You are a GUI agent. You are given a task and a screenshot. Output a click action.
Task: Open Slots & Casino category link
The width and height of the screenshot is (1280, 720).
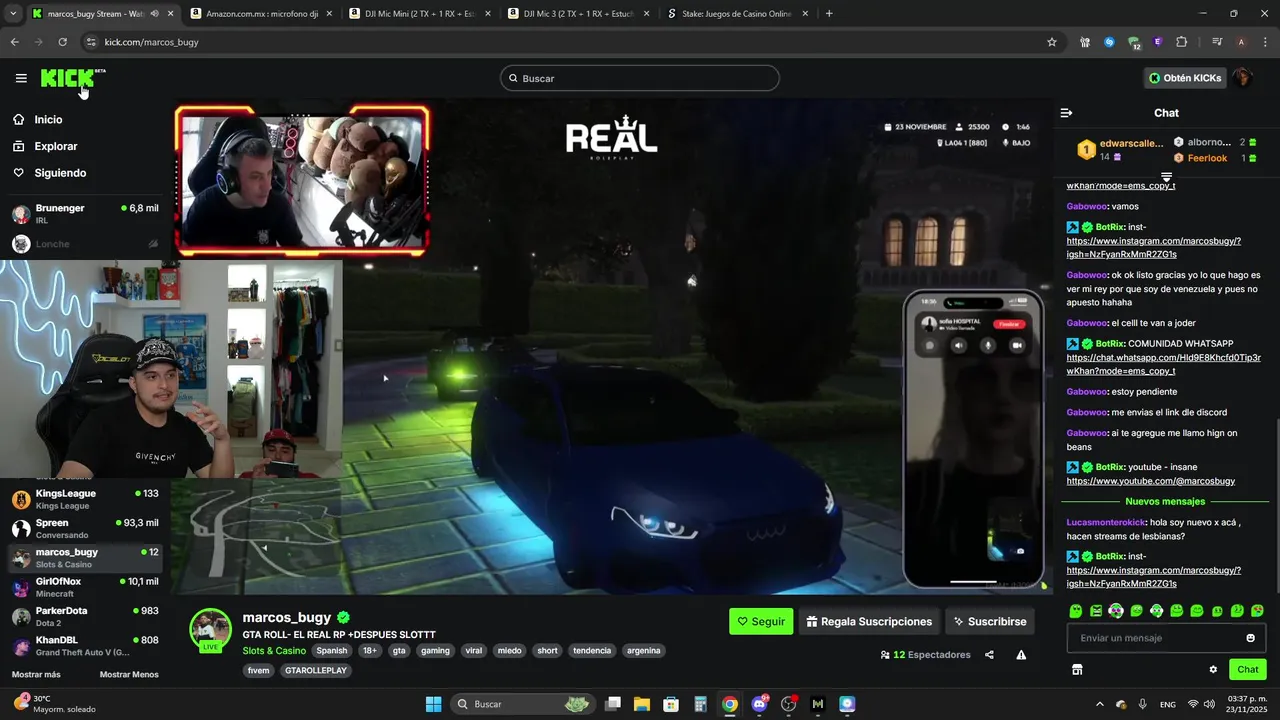click(x=274, y=651)
